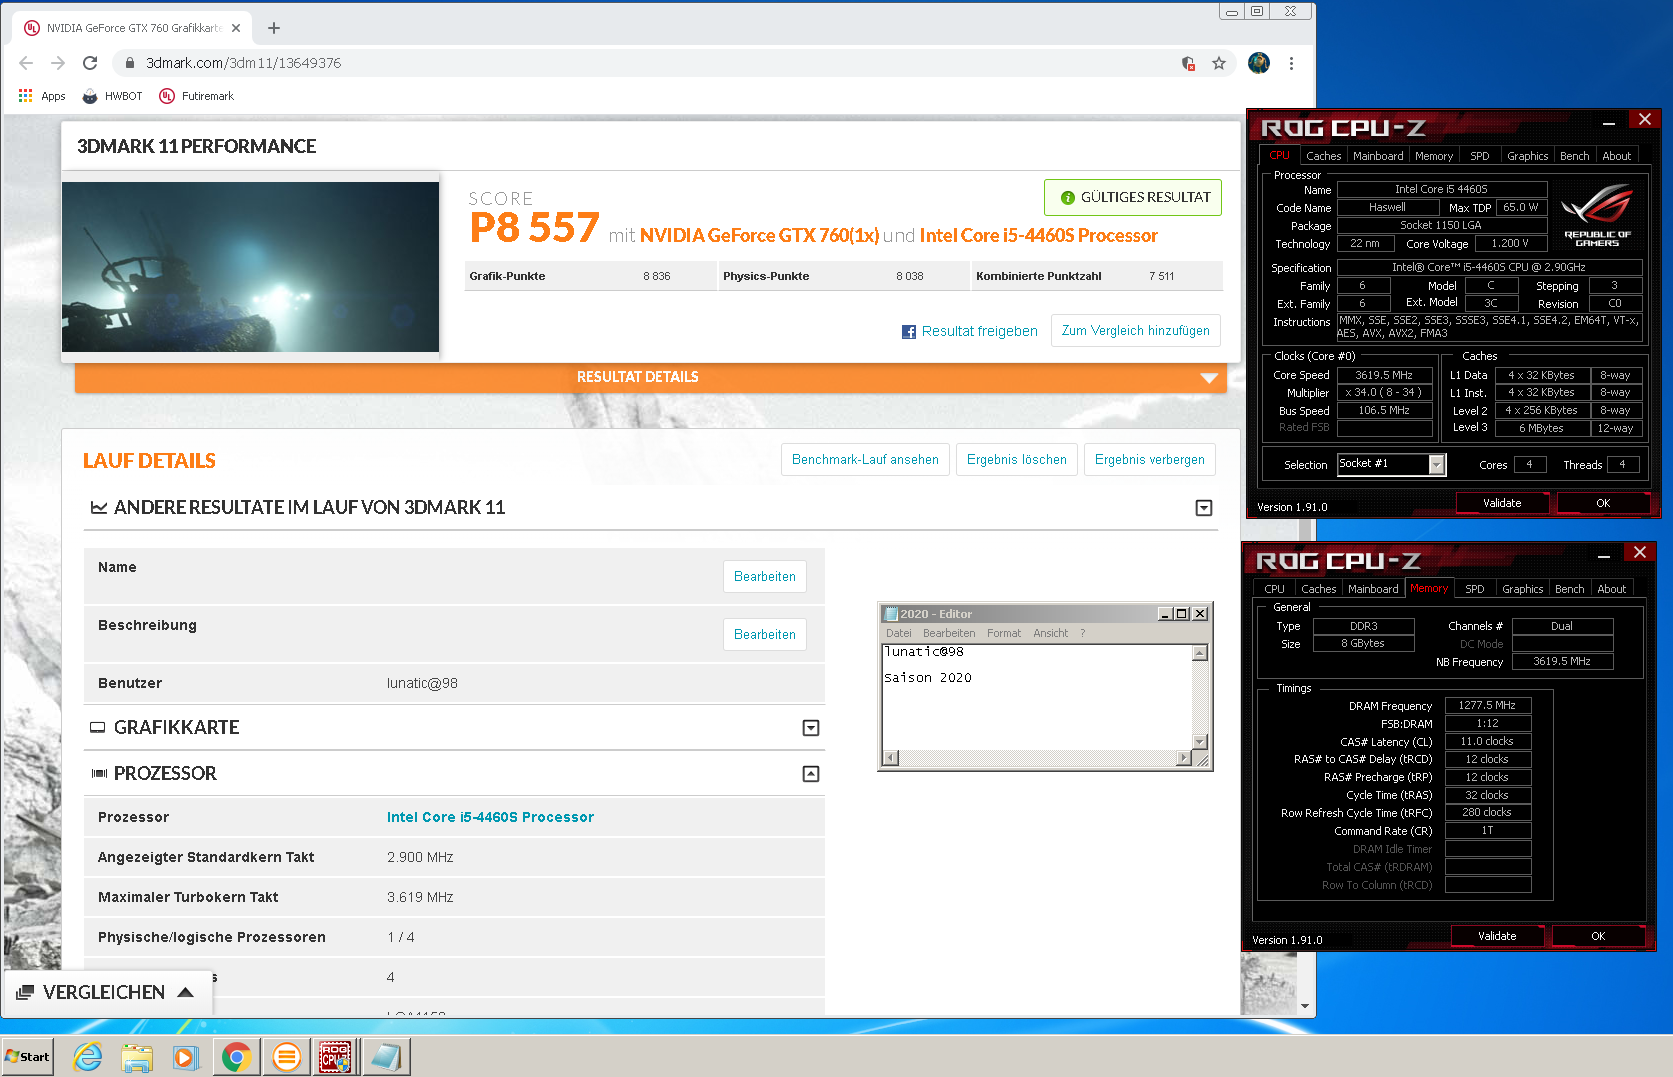Open the Chrome profile avatar
Screen dimensions: 1673x1077
pyautogui.click(x=1259, y=63)
